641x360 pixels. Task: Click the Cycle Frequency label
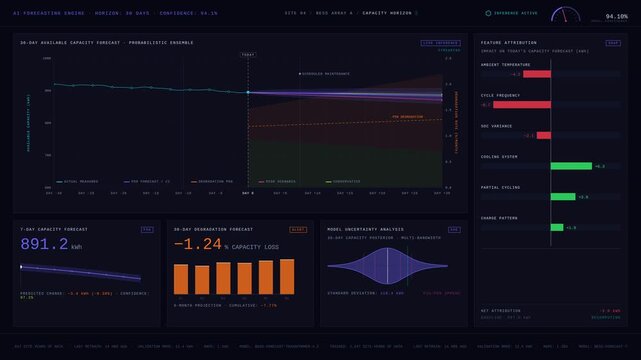[500, 95]
